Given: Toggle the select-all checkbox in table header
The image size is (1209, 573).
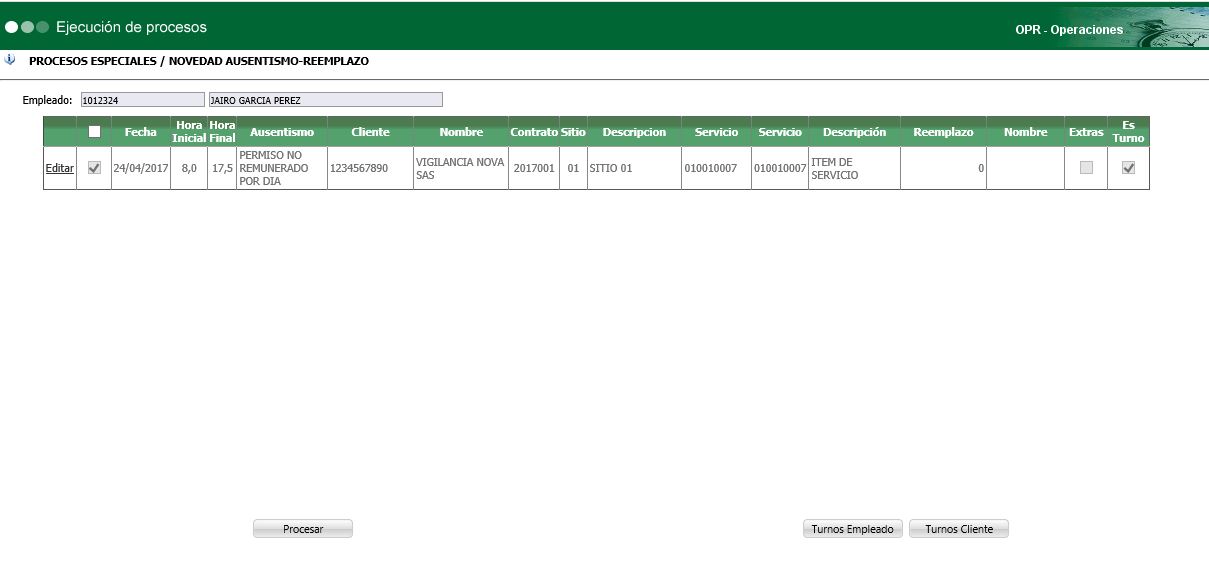Looking at the screenshot, I should coord(94,131).
